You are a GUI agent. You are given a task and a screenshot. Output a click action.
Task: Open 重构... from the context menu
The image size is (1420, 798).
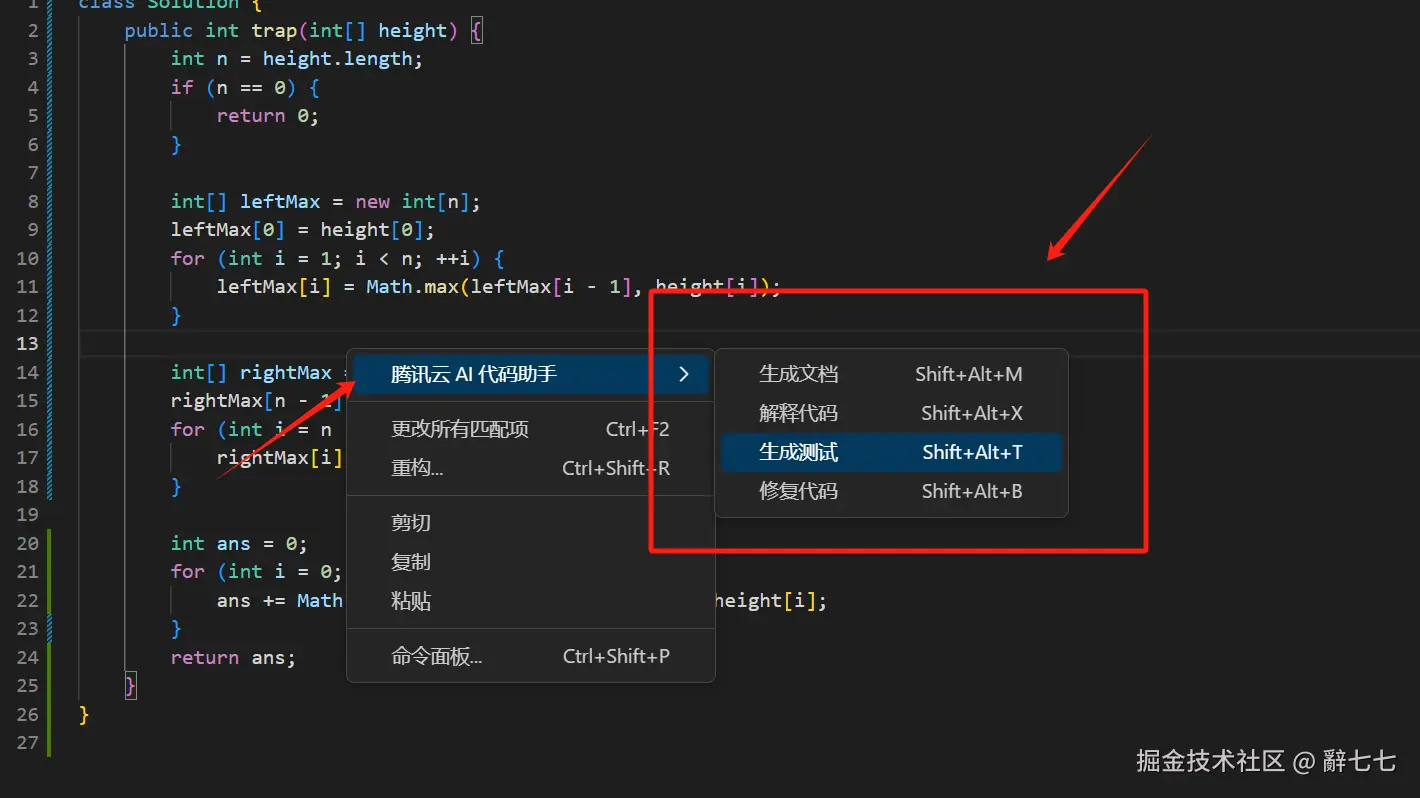coord(530,468)
